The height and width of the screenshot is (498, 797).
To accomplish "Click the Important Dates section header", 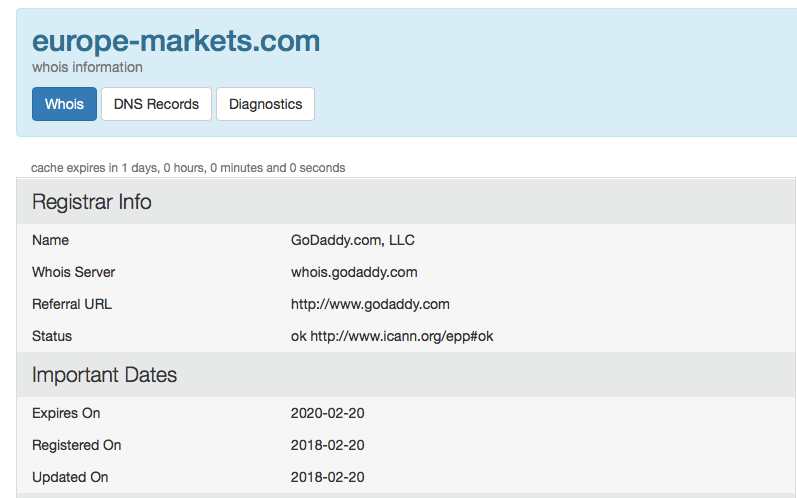I will pyautogui.click(x=104, y=375).
